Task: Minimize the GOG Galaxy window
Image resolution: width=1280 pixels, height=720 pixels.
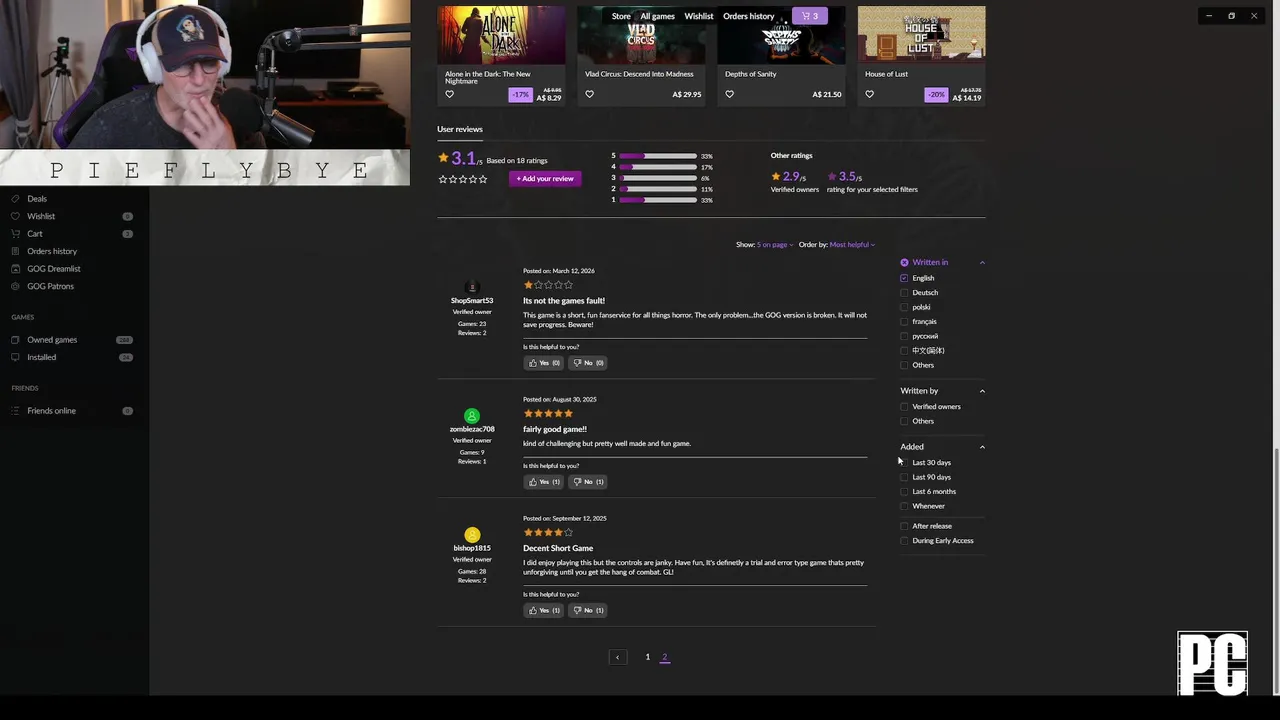Action: (1208, 16)
